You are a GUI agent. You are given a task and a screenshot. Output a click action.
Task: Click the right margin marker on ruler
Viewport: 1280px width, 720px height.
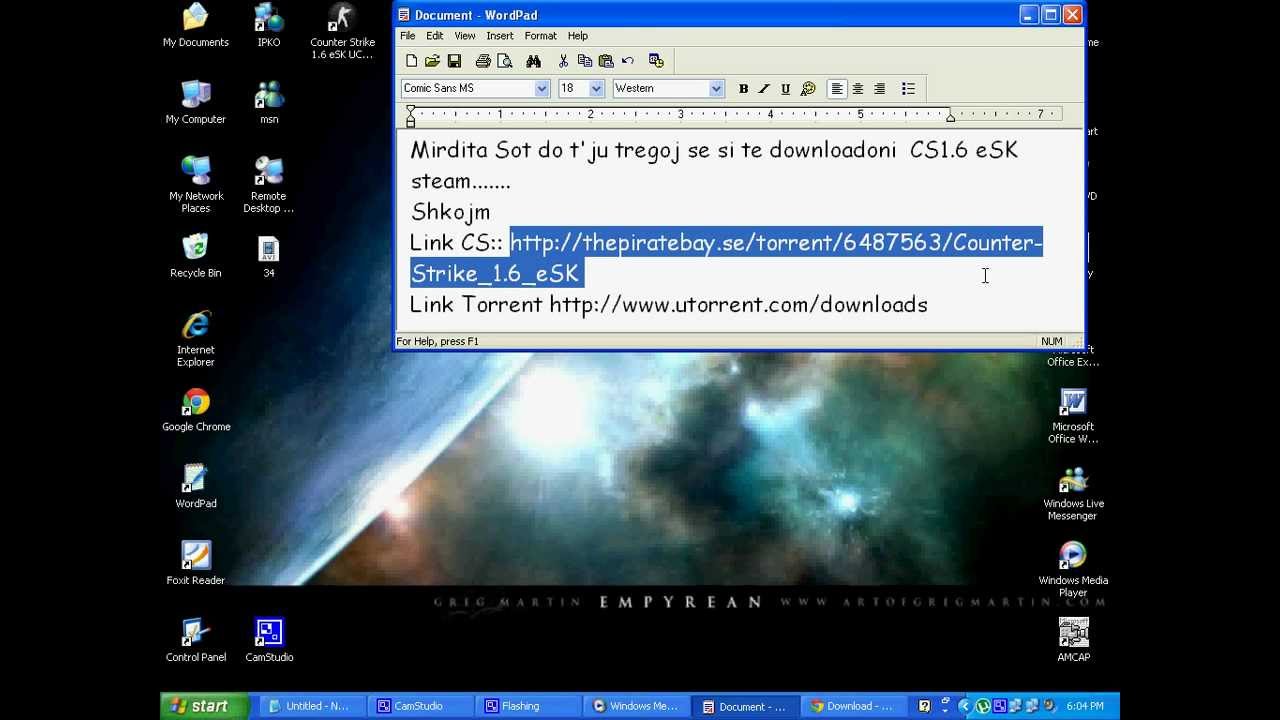(950, 116)
